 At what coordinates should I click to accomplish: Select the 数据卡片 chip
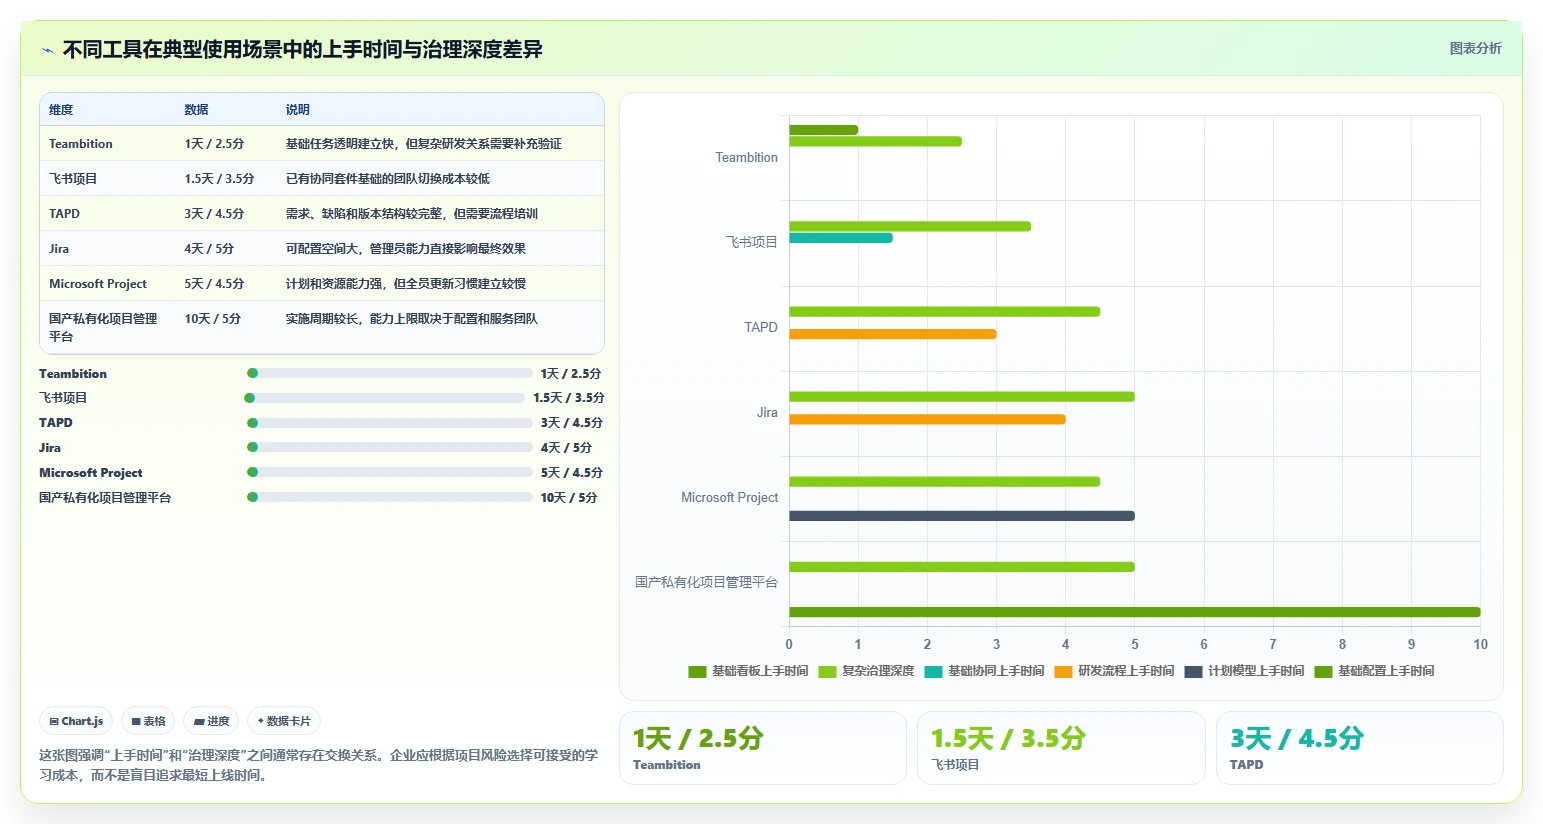pos(284,721)
